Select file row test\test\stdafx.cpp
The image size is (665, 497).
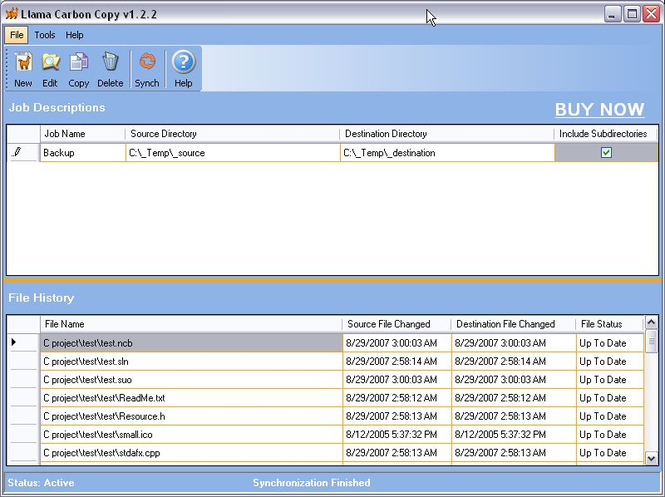192,452
